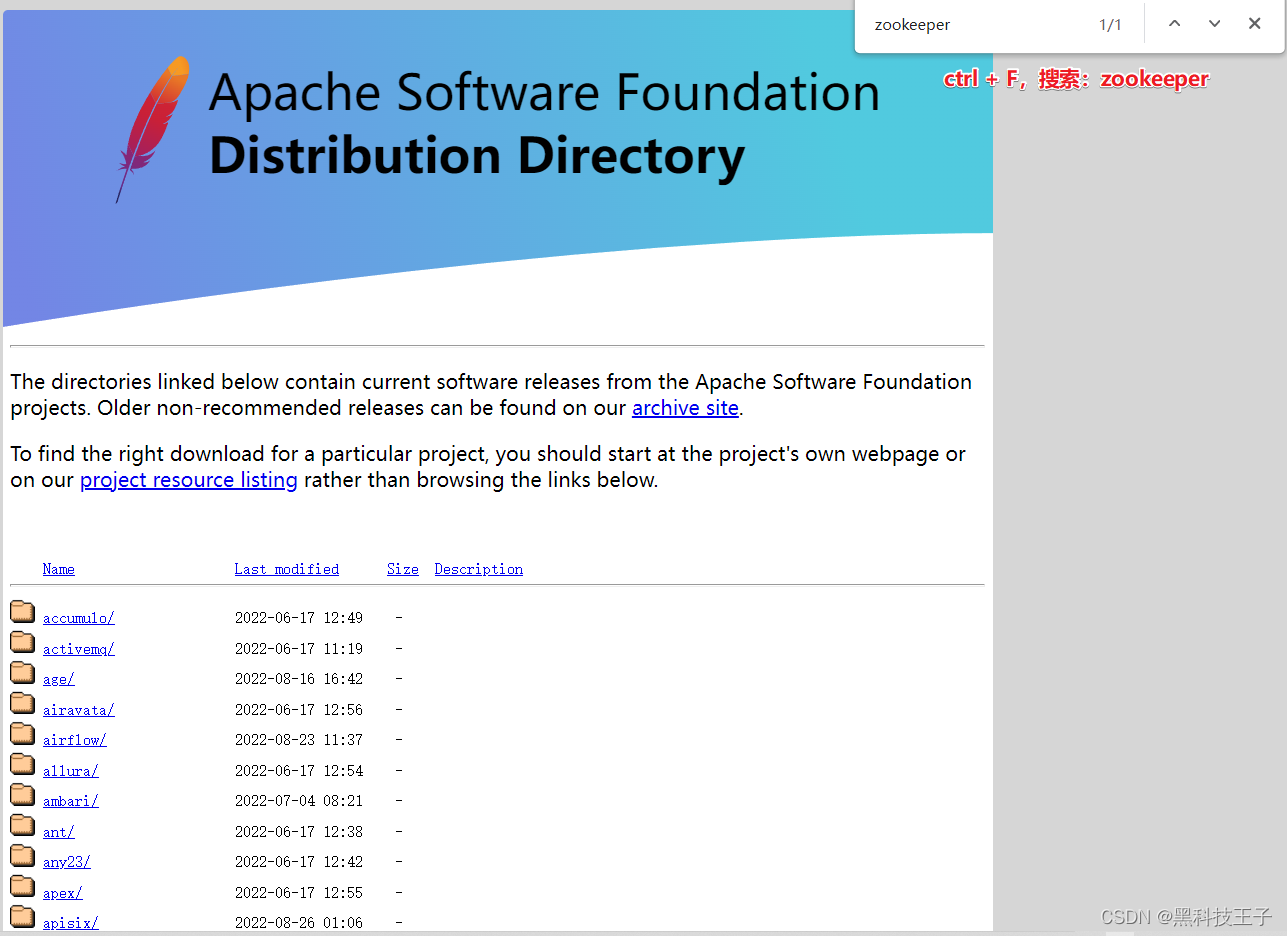Image resolution: width=1287 pixels, height=936 pixels.
Task: Open the apex/ directory link
Action: [63, 893]
